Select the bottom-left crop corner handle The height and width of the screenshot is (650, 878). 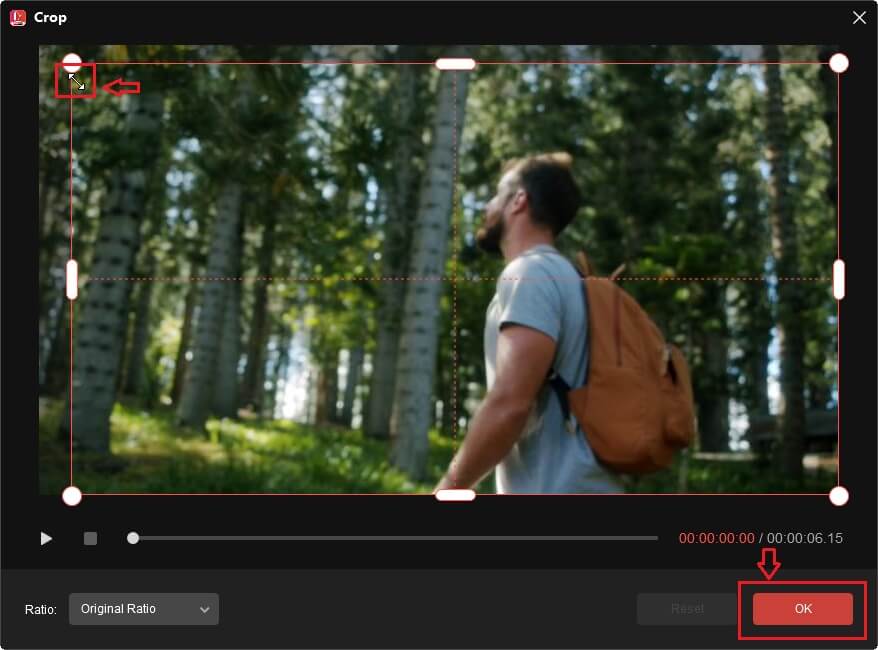pos(72,496)
